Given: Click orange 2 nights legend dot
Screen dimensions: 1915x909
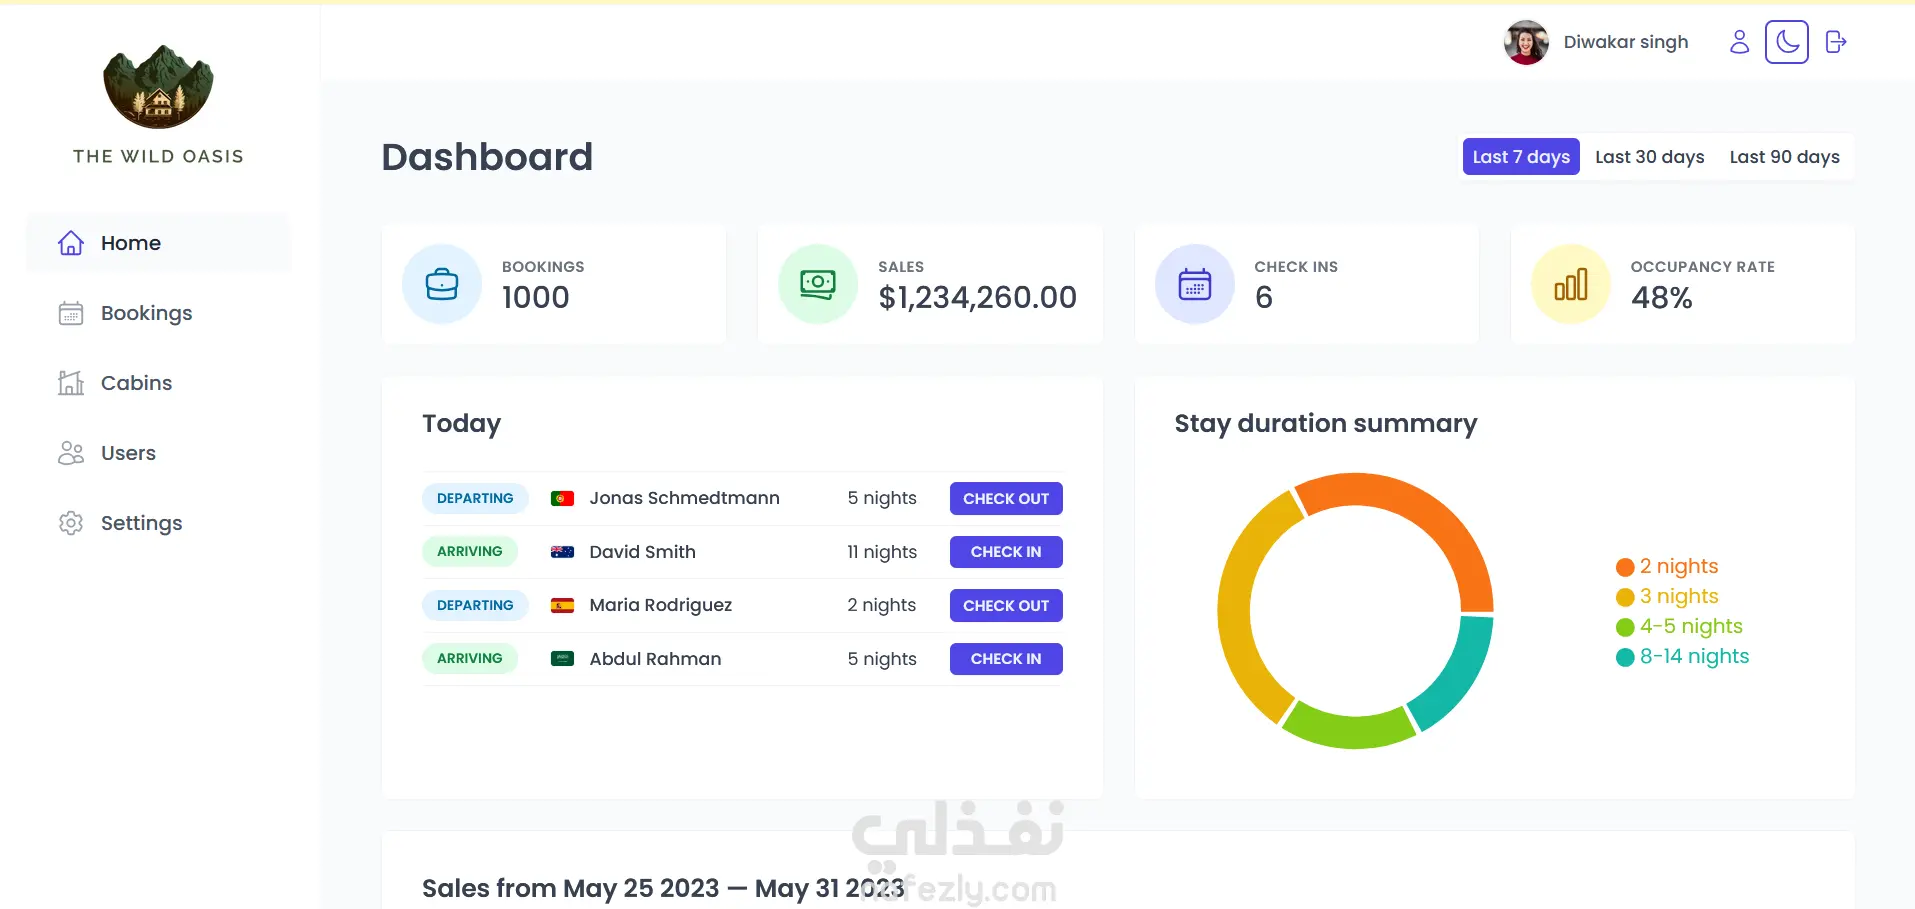Looking at the screenshot, I should pos(1625,567).
